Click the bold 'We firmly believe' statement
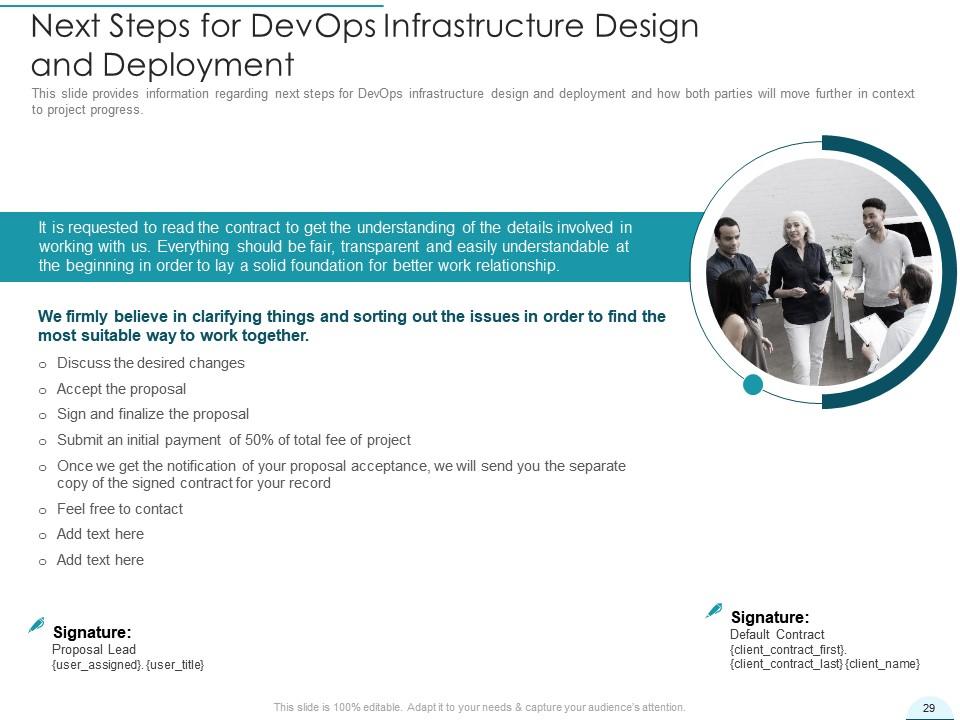 point(351,326)
